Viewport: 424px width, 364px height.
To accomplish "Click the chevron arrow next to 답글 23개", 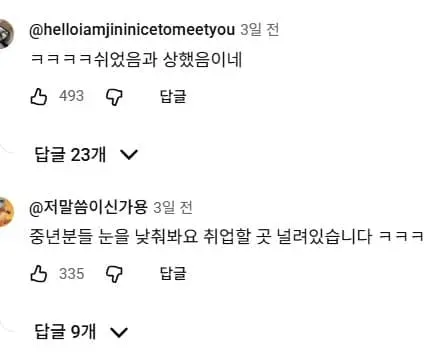I will (129, 155).
